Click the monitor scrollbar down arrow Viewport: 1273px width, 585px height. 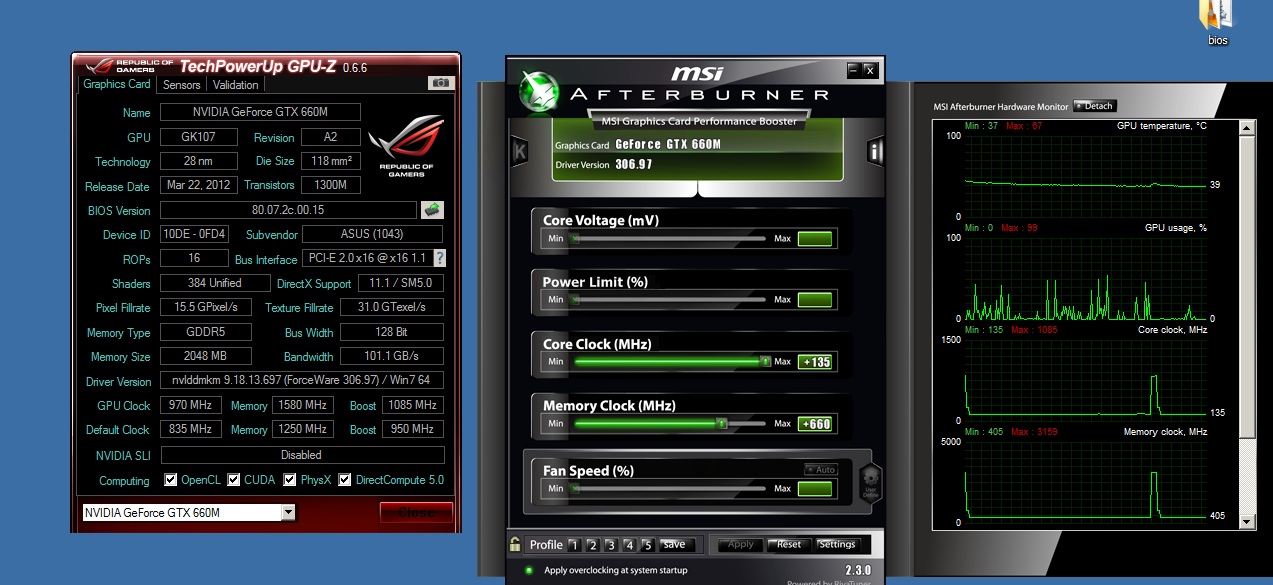point(1247,522)
